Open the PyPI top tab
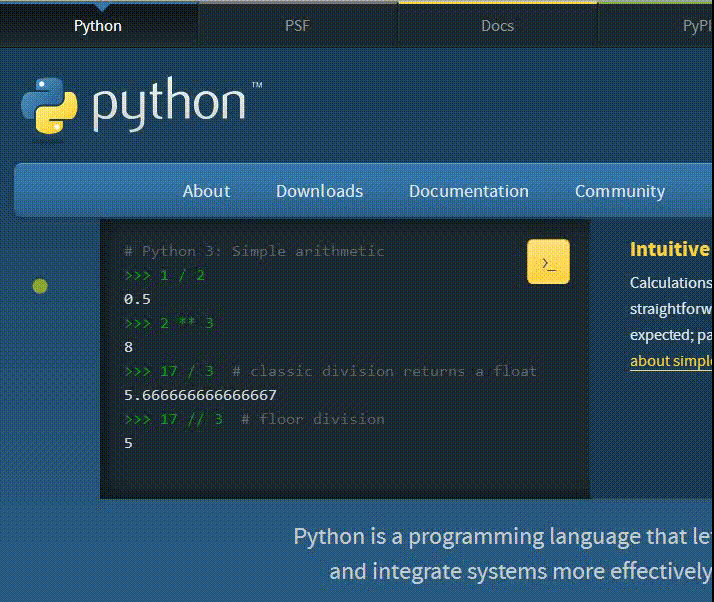The image size is (714, 602). pyautogui.click(x=656, y=26)
